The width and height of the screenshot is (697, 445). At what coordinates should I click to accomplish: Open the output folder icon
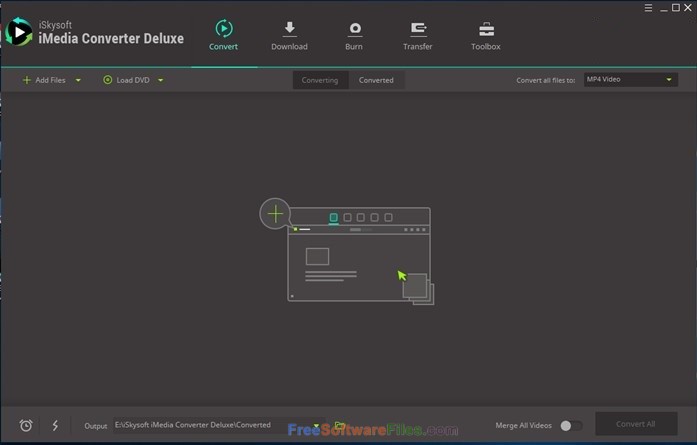[340, 425]
